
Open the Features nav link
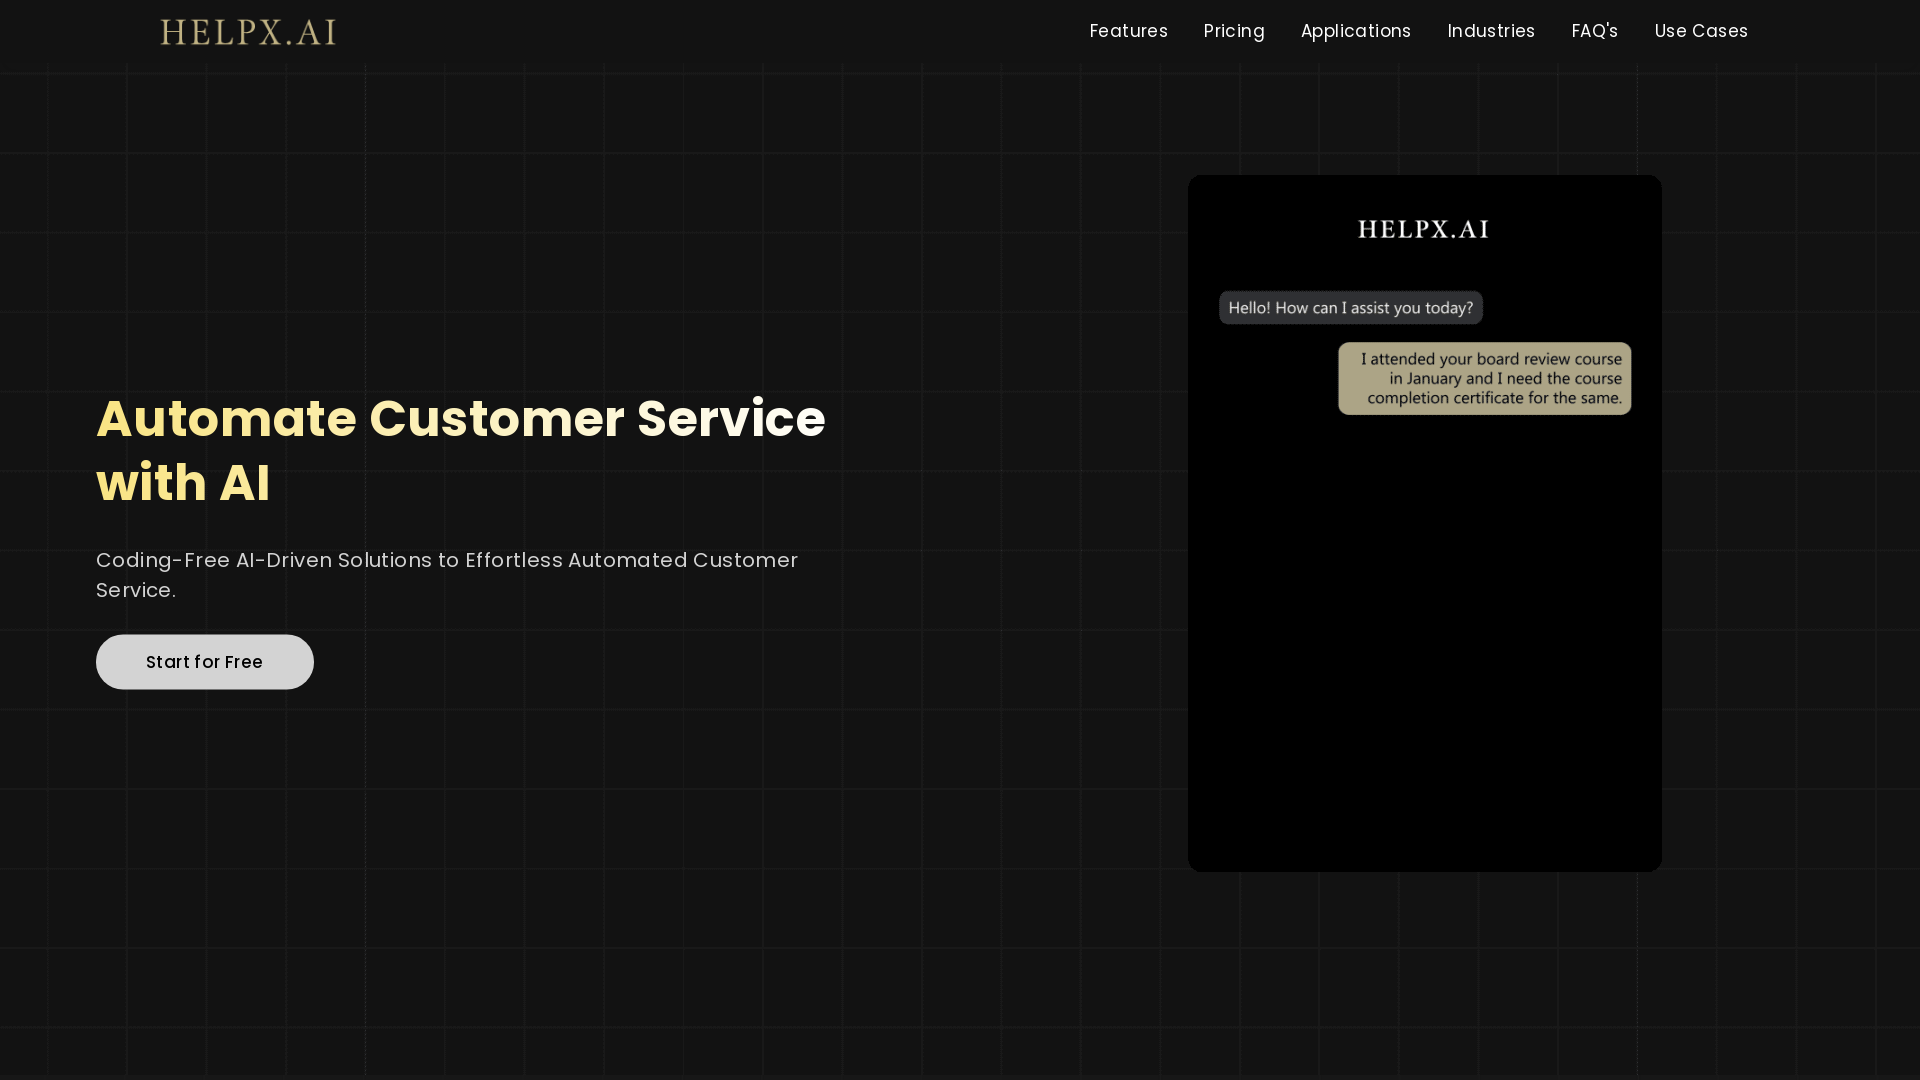point(1128,31)
